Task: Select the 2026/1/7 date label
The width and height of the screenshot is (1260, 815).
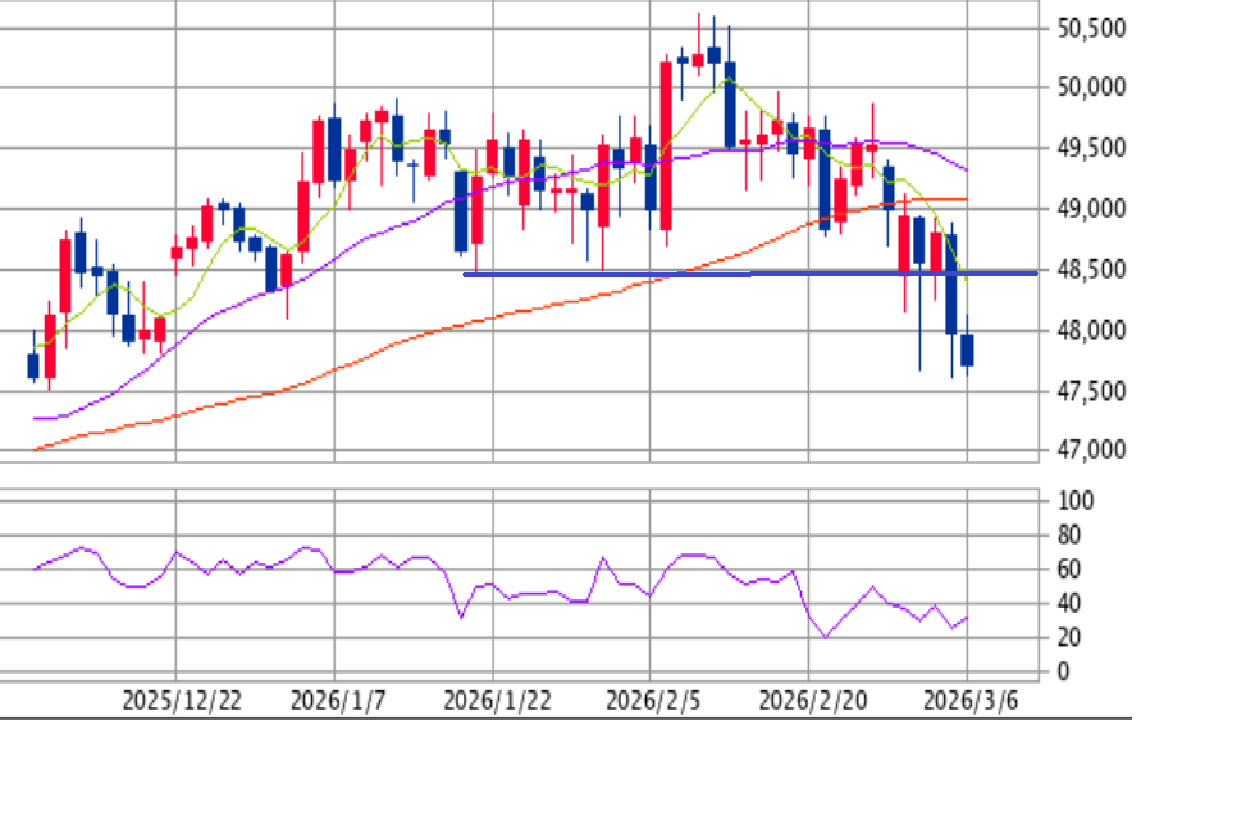Action: [337, 701]
